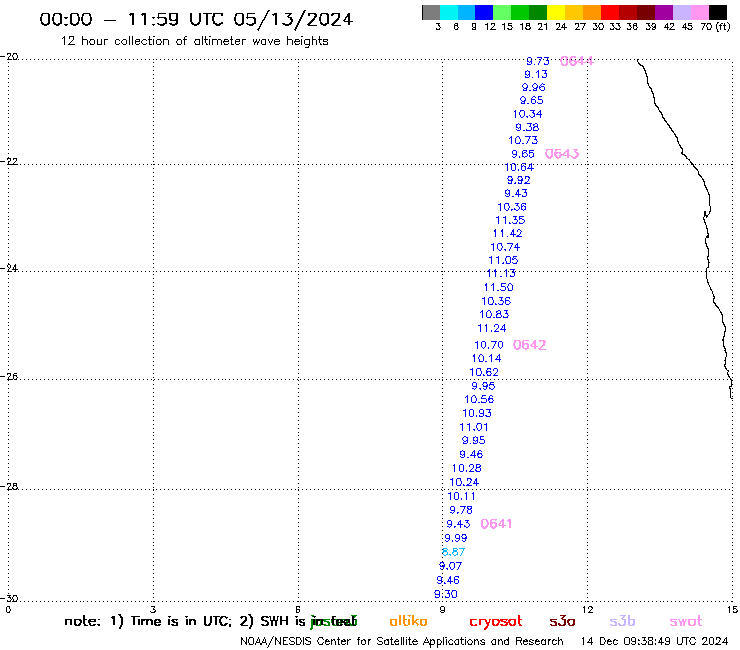Image resolution: width=740 pixels, height=650 pixels.
Task: Select the 9.30 value at the track bottom
Action: point(446,595)
